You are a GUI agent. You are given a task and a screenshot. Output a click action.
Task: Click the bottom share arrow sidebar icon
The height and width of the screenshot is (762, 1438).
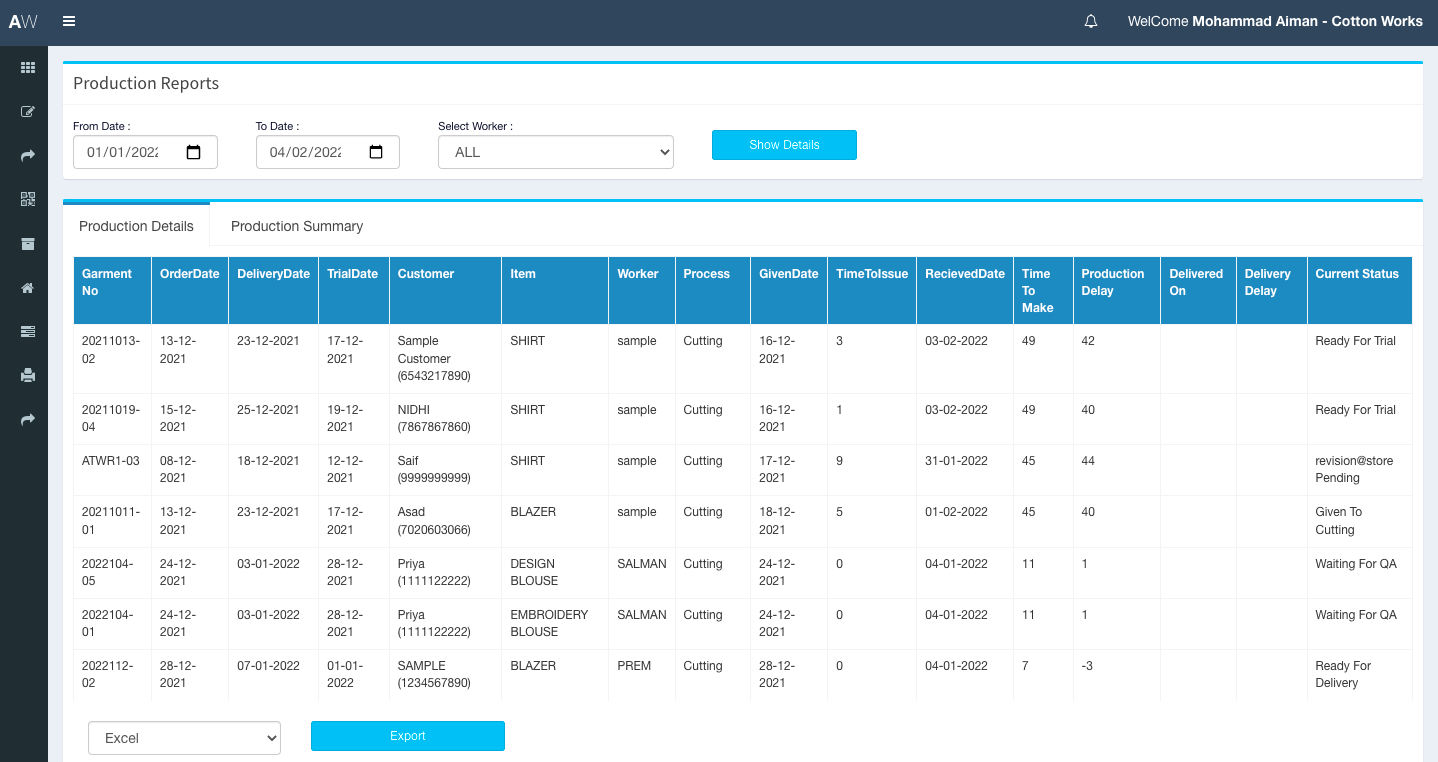tap(28, 420)
